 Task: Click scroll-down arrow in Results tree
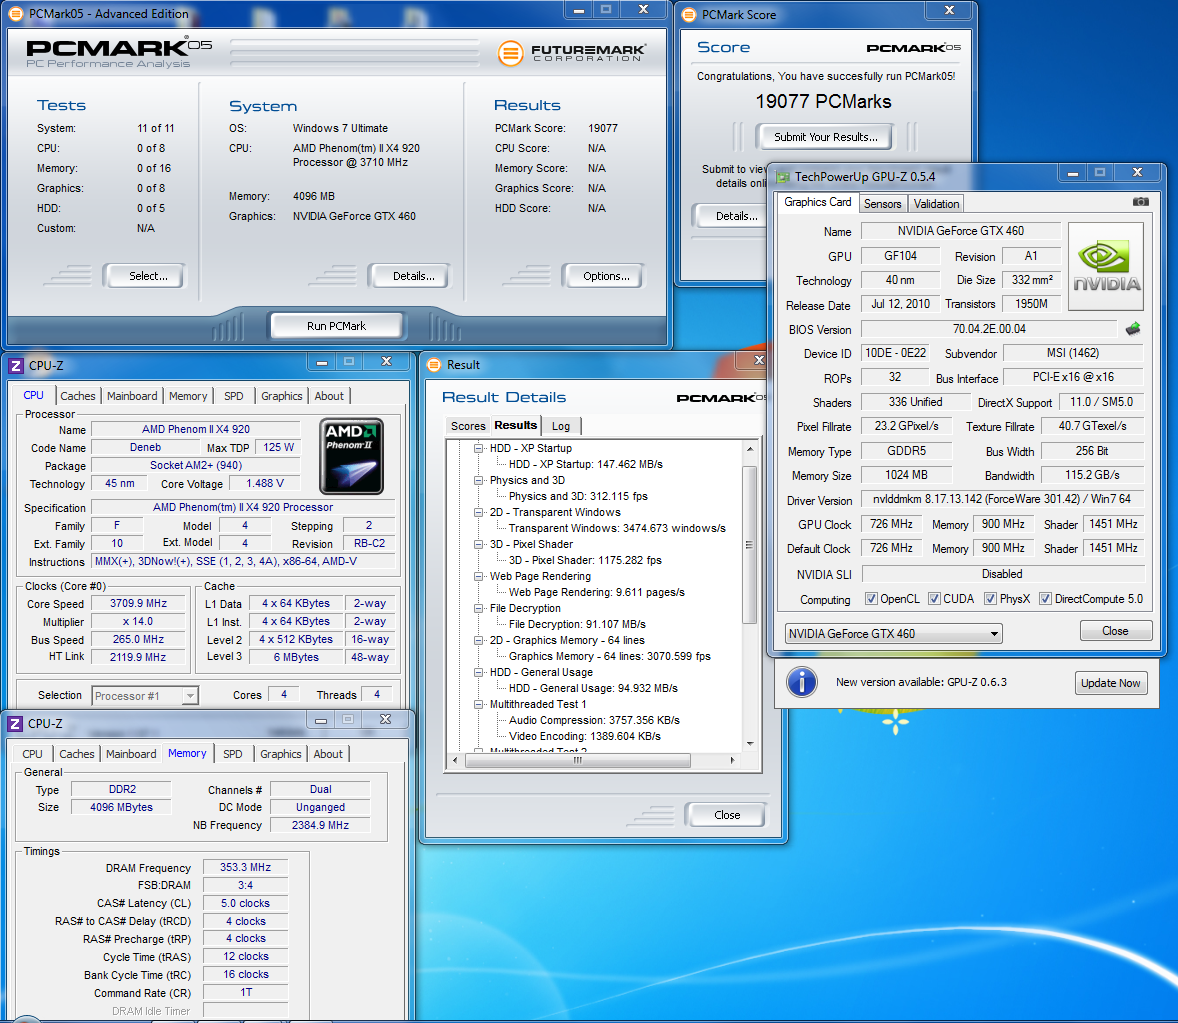click(750, 744)
